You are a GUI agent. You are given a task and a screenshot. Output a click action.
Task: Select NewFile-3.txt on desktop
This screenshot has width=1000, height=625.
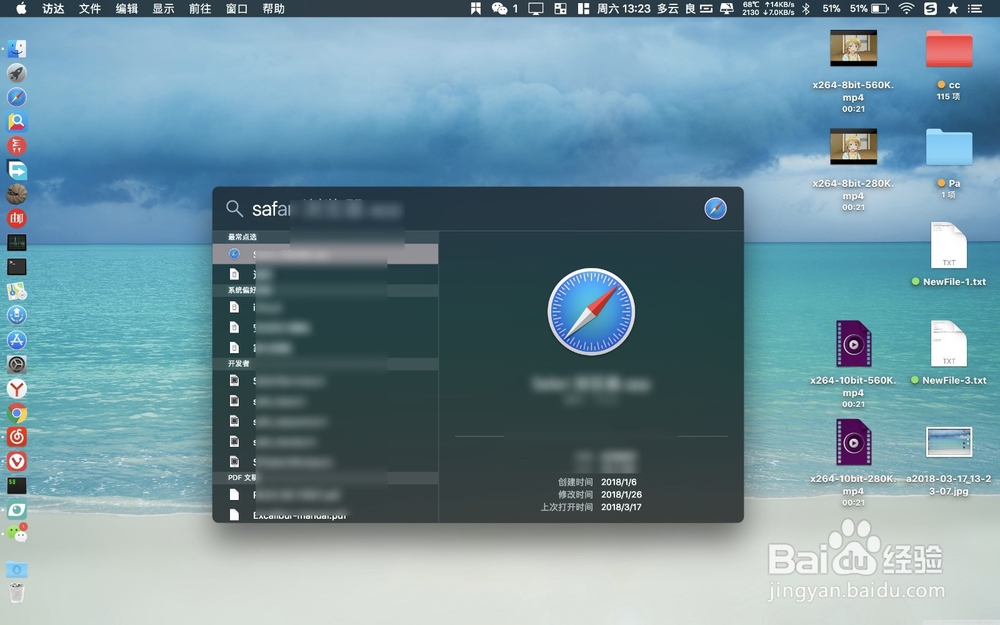[949, 353]
